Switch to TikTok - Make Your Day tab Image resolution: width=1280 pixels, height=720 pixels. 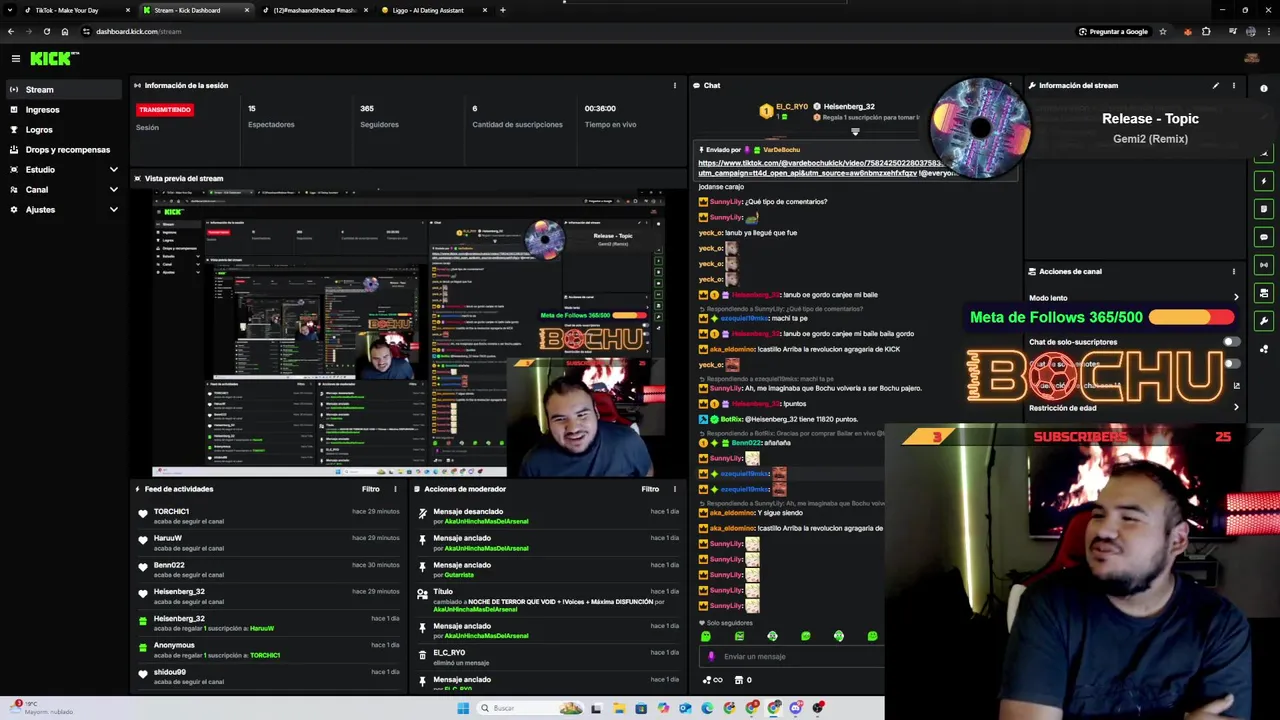pyautogui.click(x=76, y=10)
